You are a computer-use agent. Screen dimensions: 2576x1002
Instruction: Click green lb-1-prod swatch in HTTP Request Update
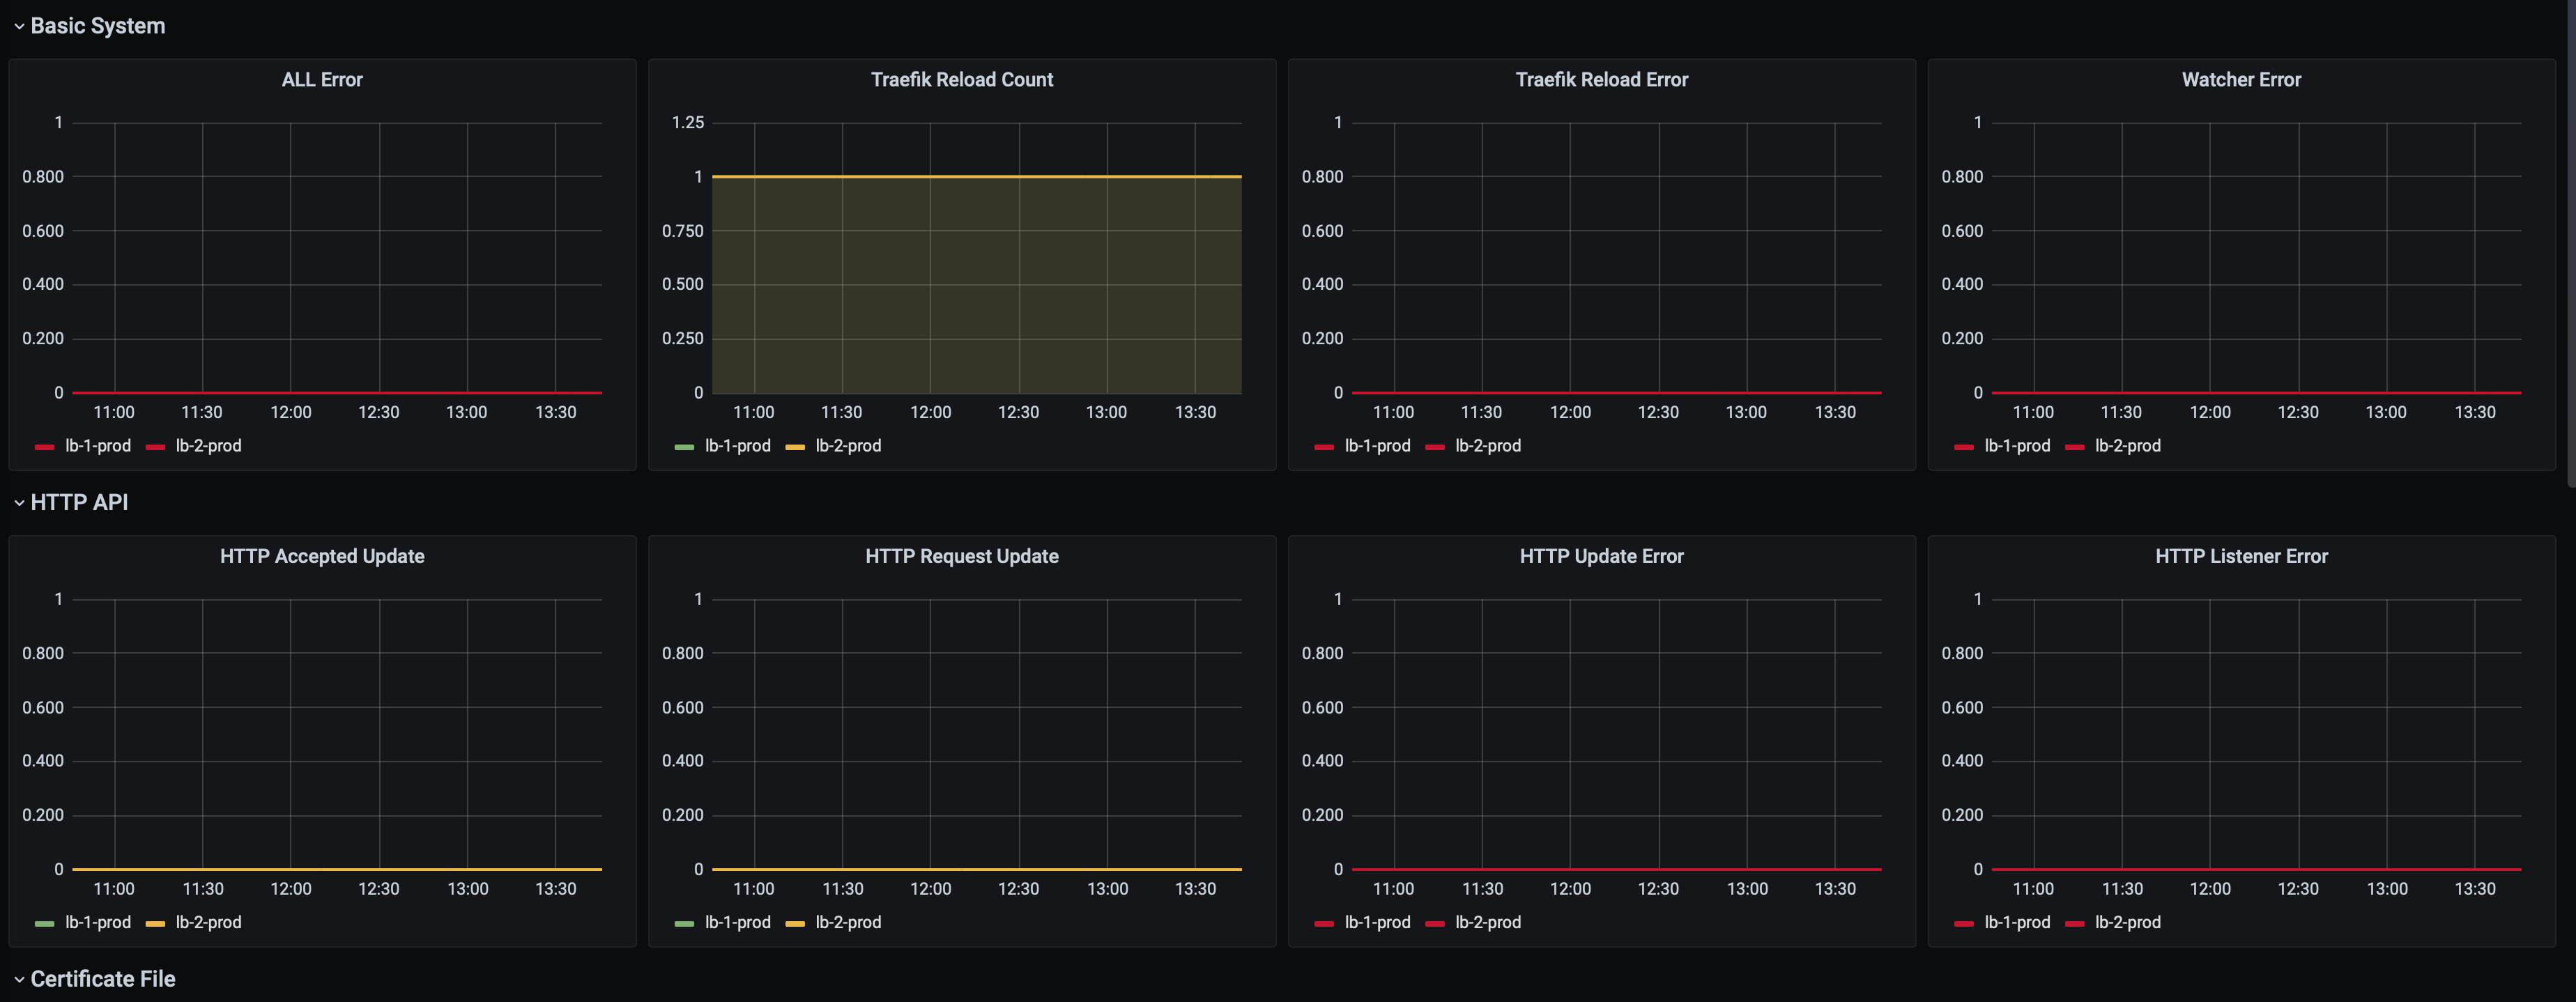click(x=684, y=924)
